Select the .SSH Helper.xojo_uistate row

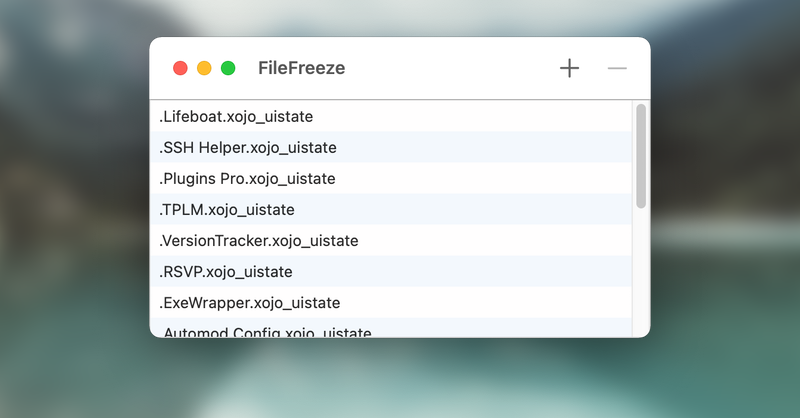click(391, 147)
